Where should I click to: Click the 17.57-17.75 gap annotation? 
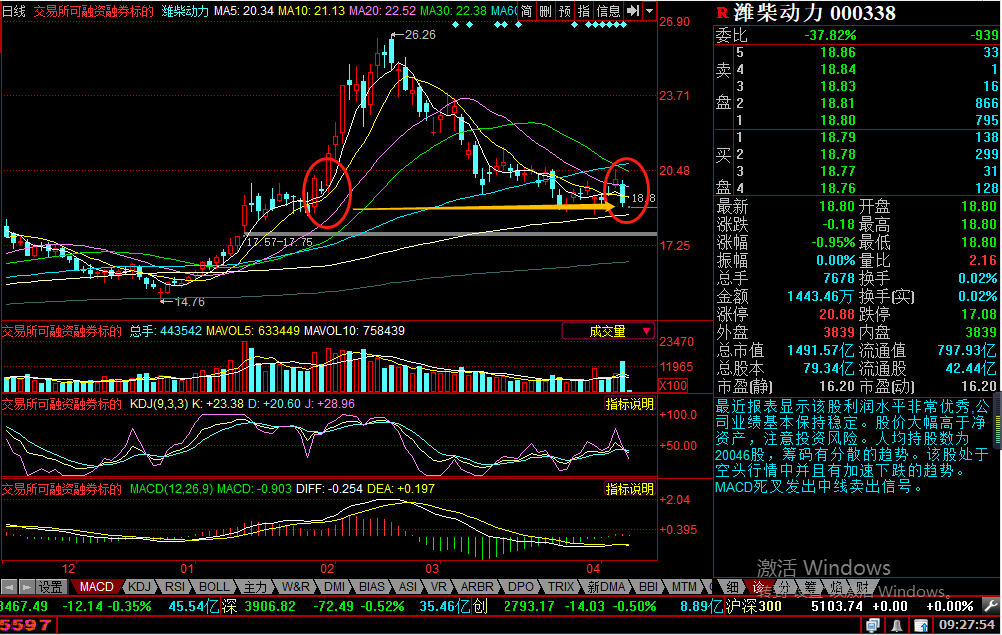tap(280, 242)
